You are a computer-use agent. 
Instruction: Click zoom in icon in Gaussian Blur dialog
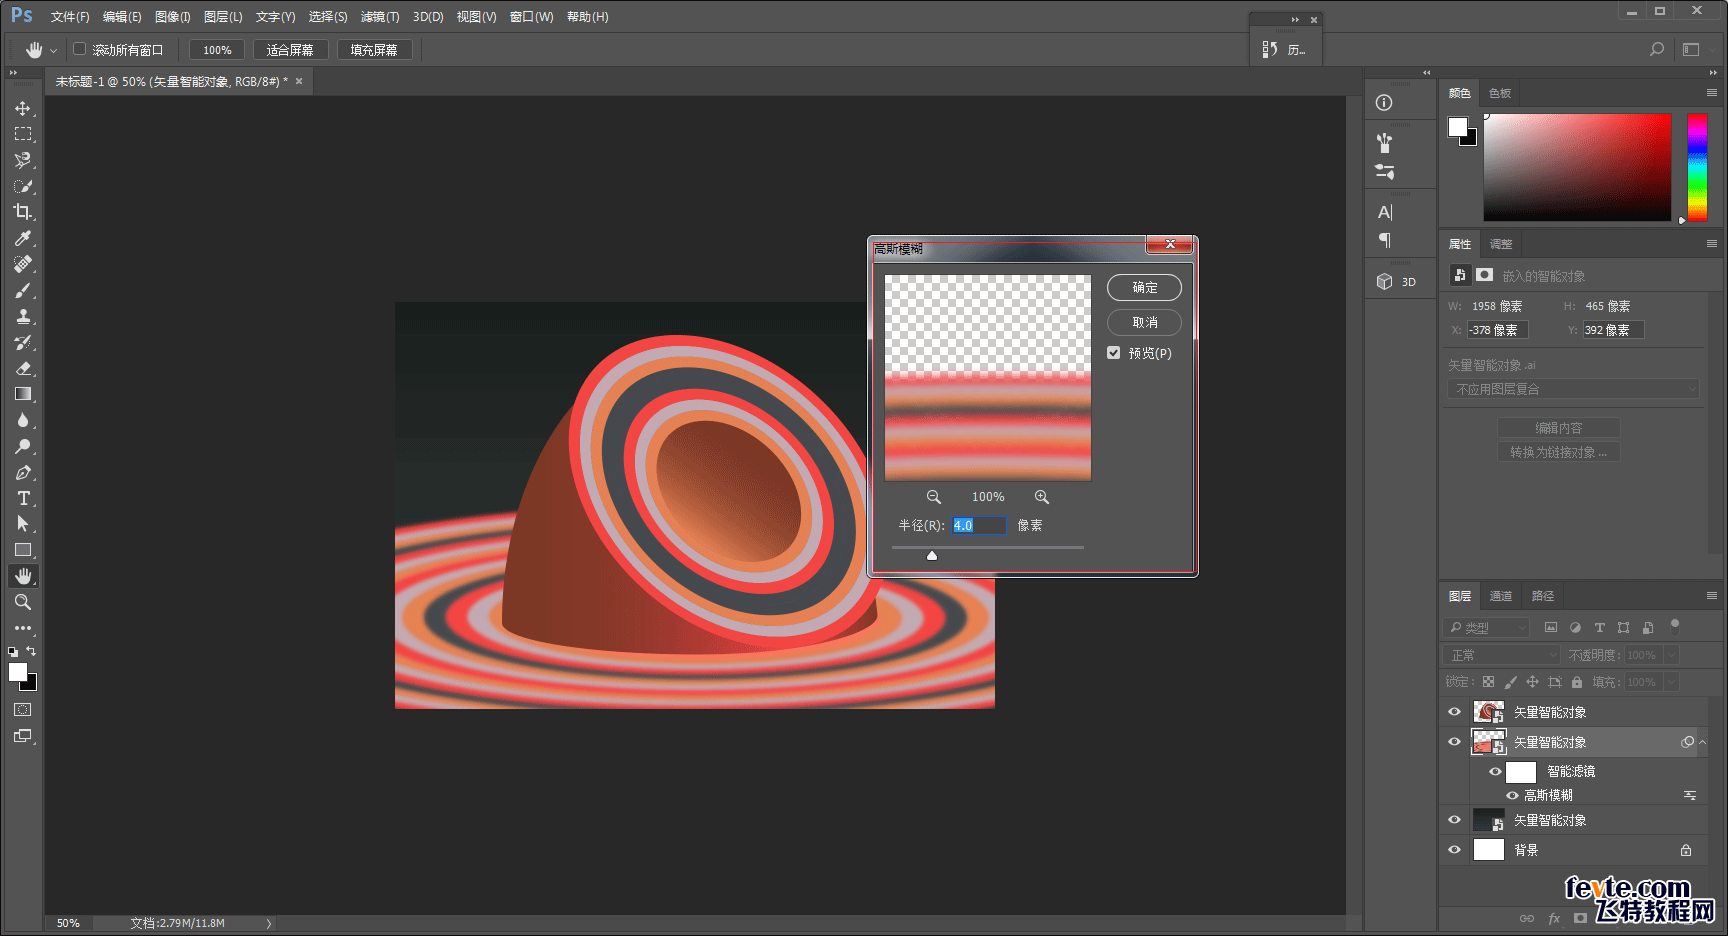tap(1041, 497)
